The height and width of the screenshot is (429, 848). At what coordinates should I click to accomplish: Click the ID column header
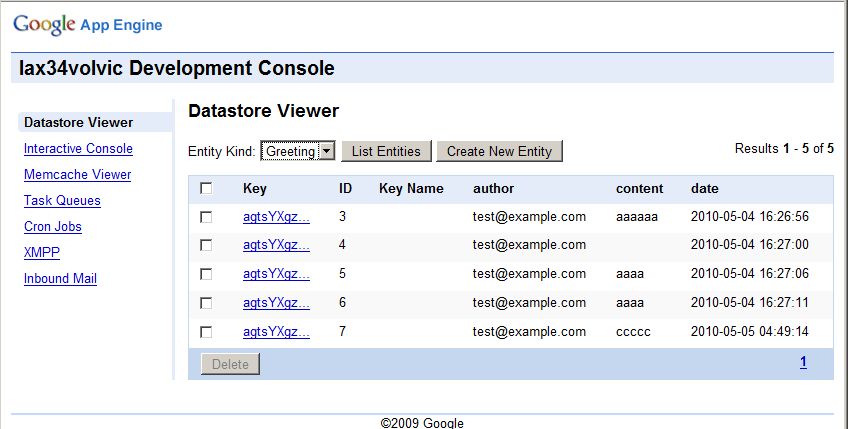pos(345,189)
